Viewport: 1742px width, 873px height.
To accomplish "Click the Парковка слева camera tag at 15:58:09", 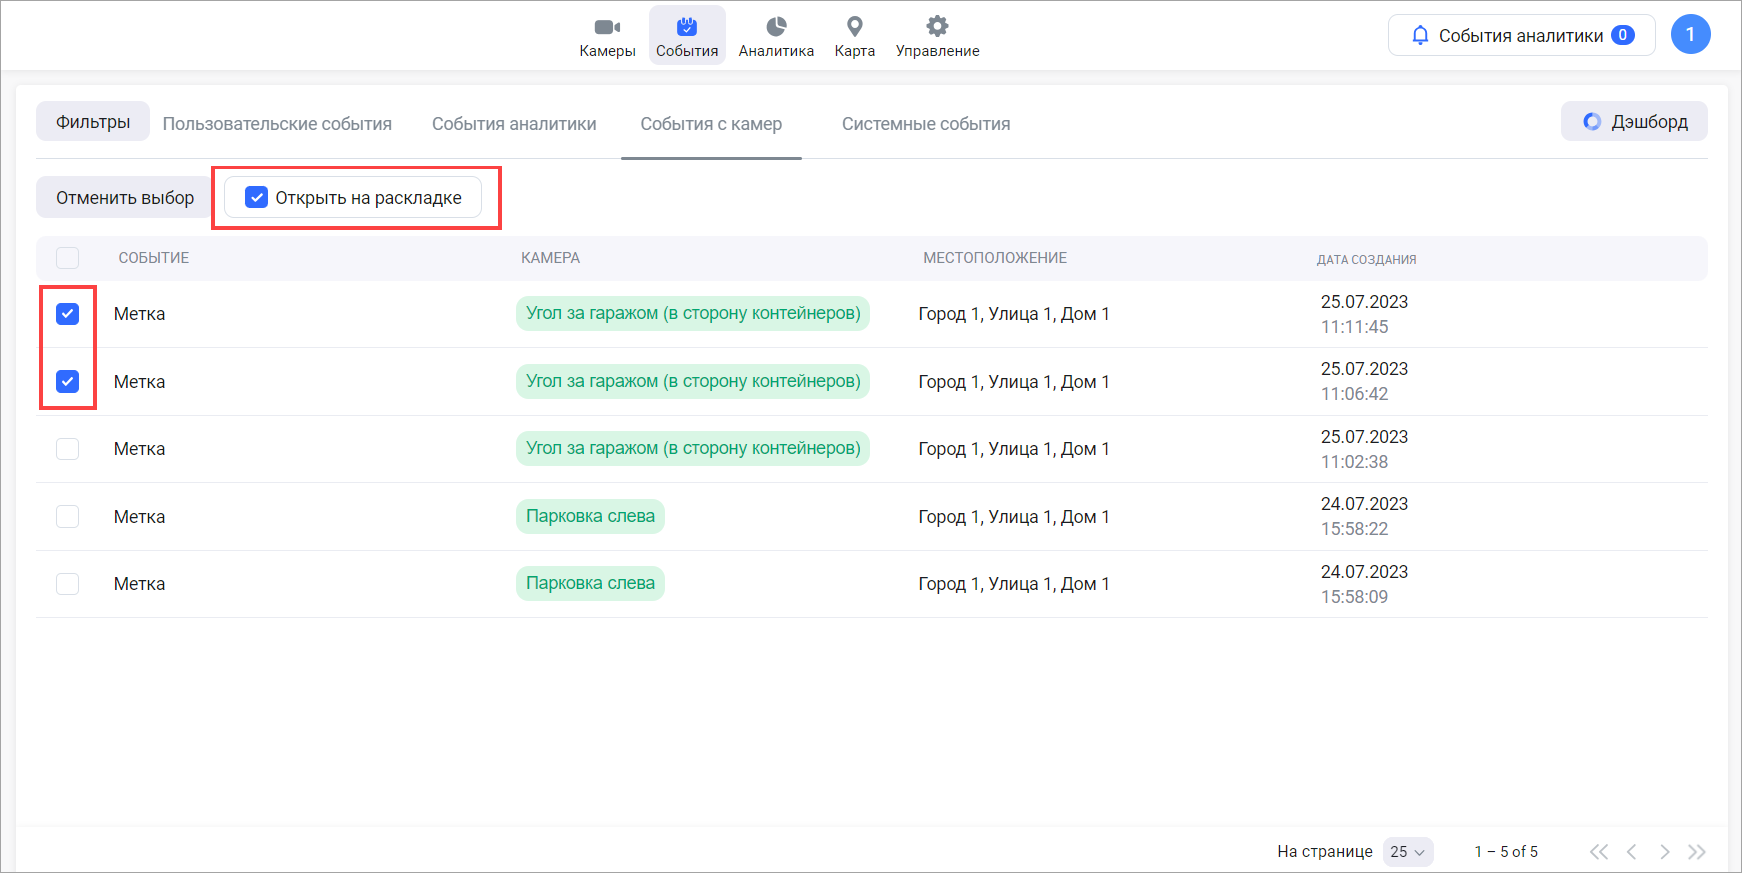I will 590,584.
